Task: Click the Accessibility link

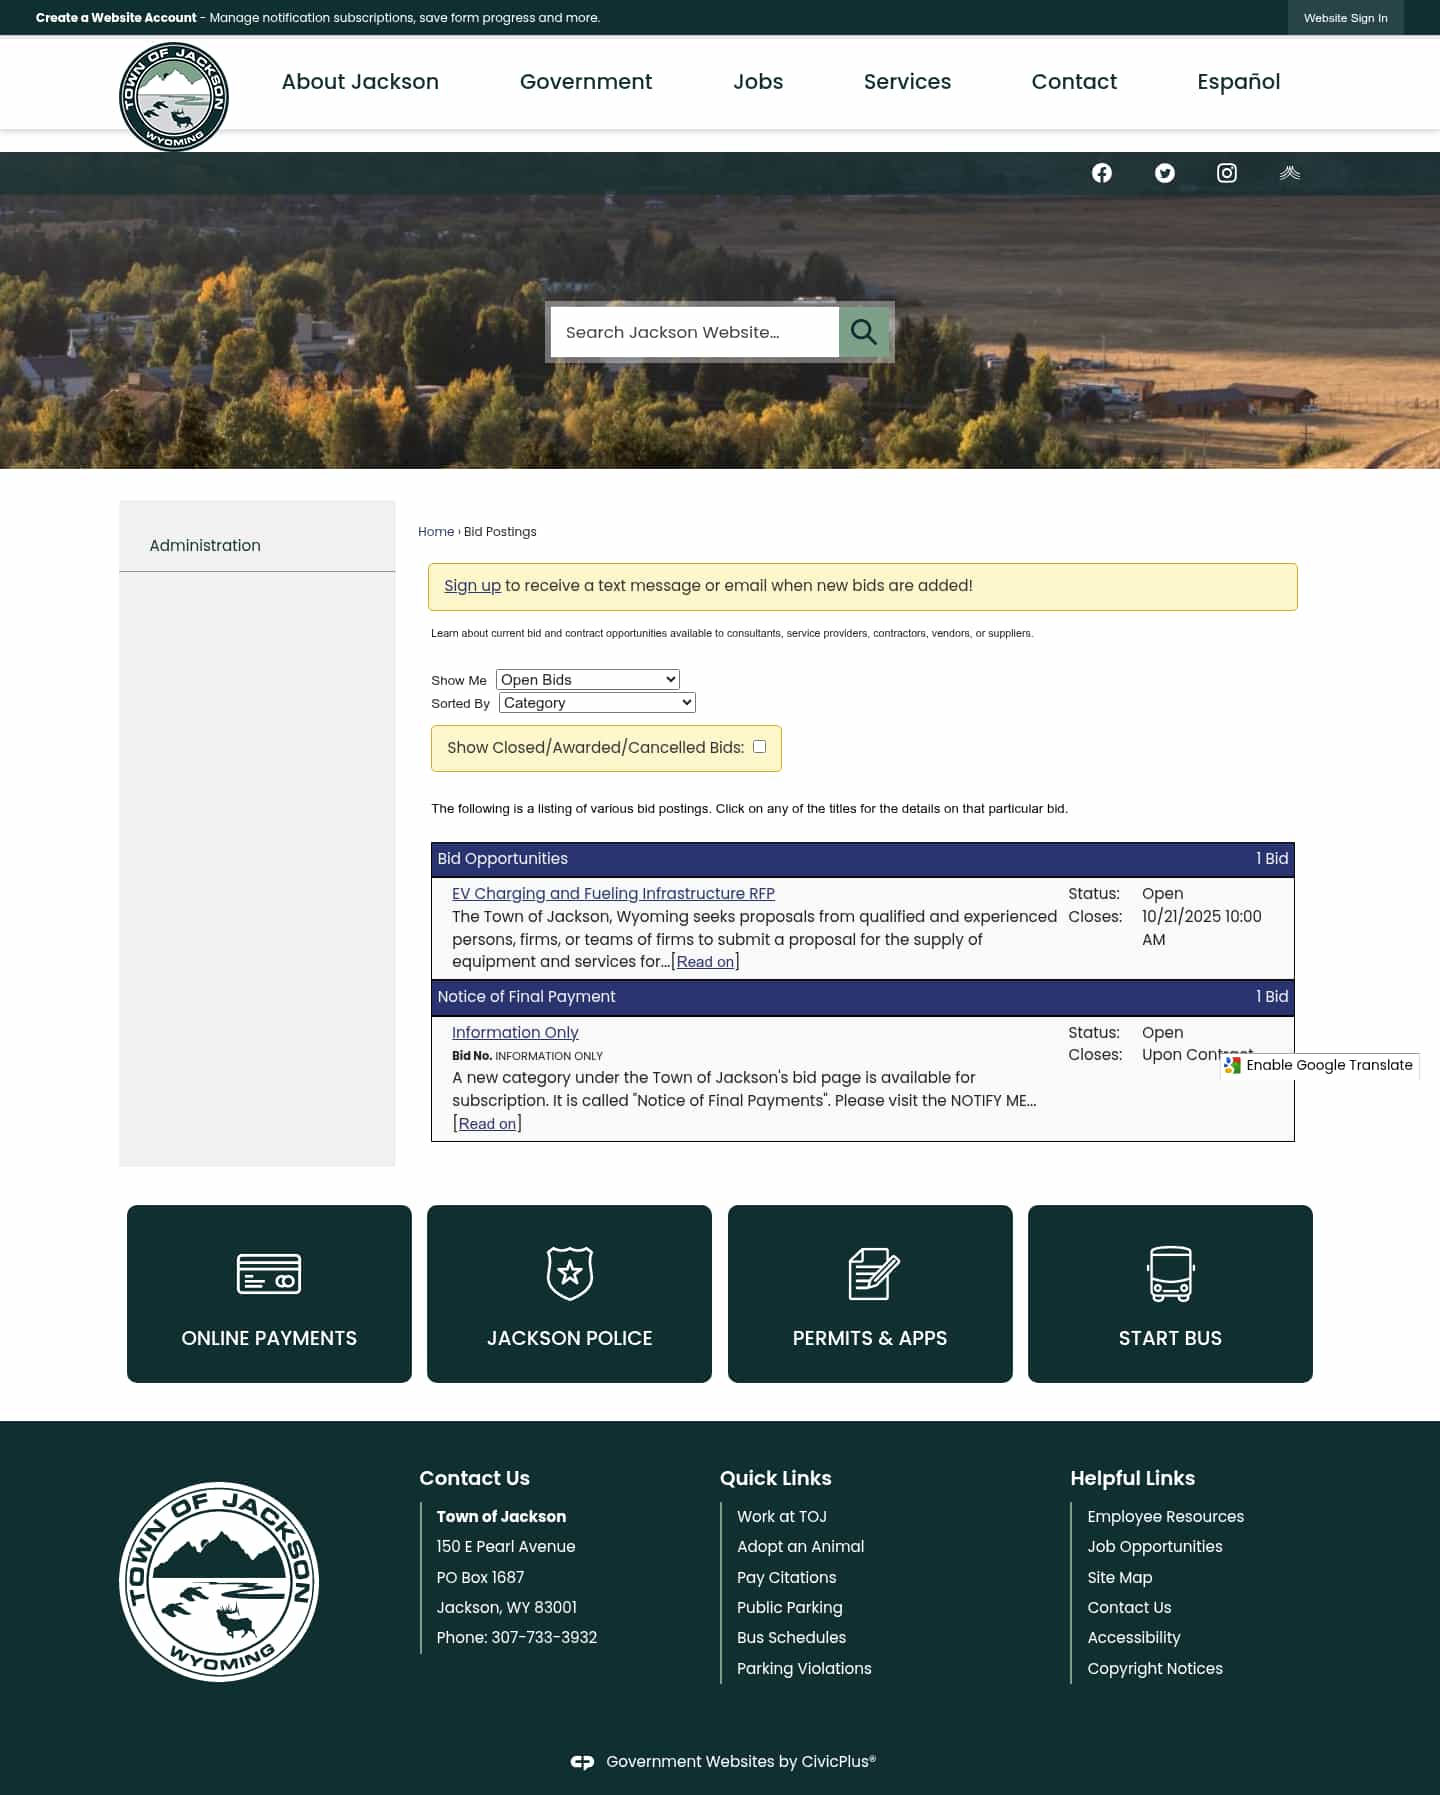Action: pos(1134,1638)
